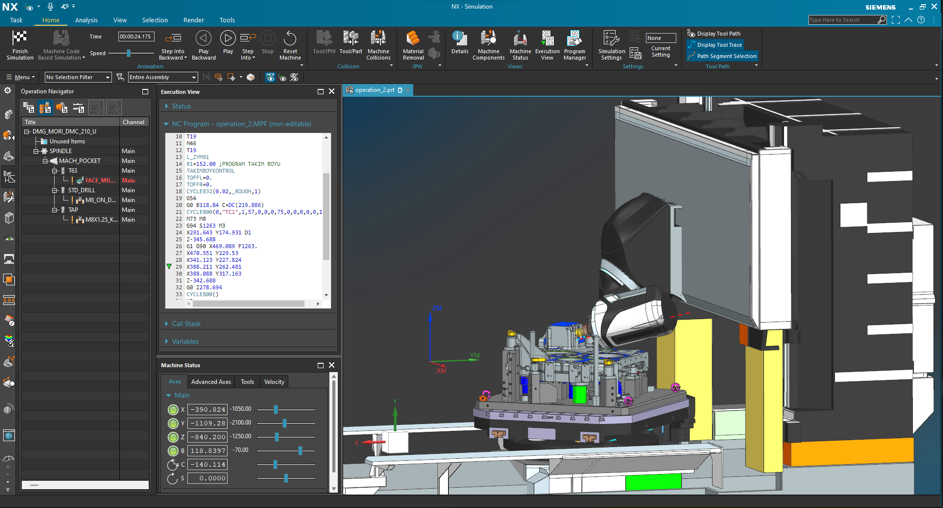Collapse the MACH_POCKET tree node
Image resolution: width=943 pixels, height=508 pixels.
click(x=45, y=161)
